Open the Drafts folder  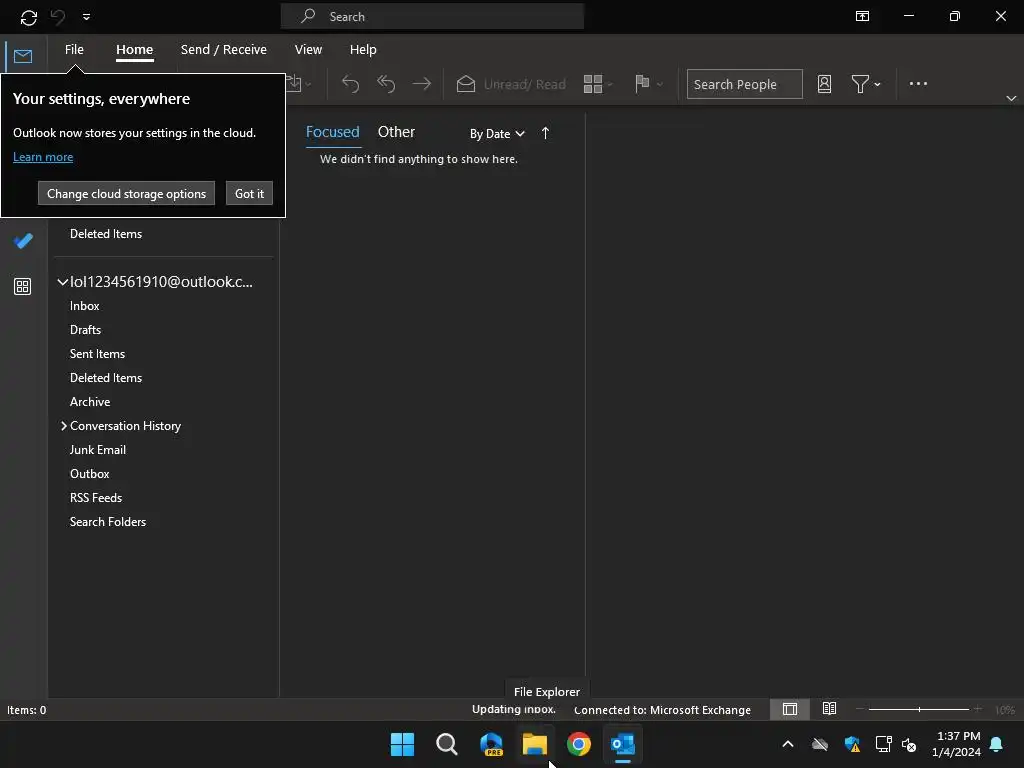pos(86,330)
